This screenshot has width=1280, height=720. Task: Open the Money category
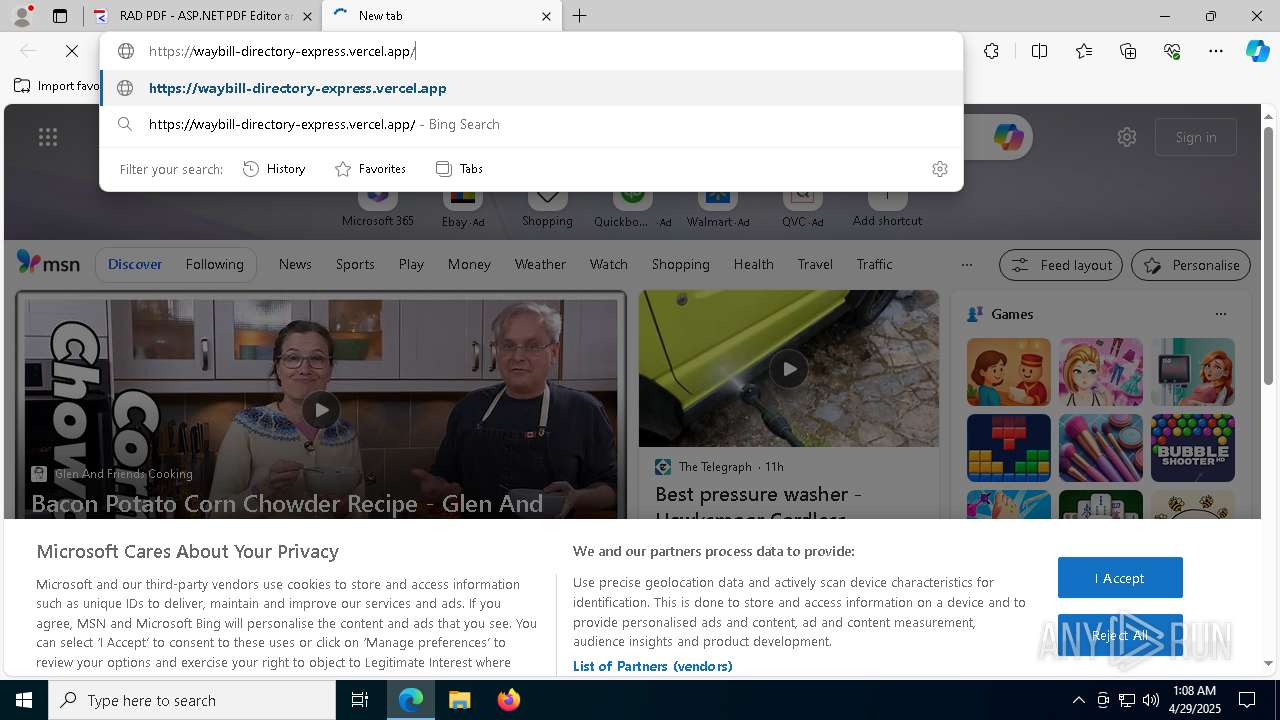coord(469,264)
